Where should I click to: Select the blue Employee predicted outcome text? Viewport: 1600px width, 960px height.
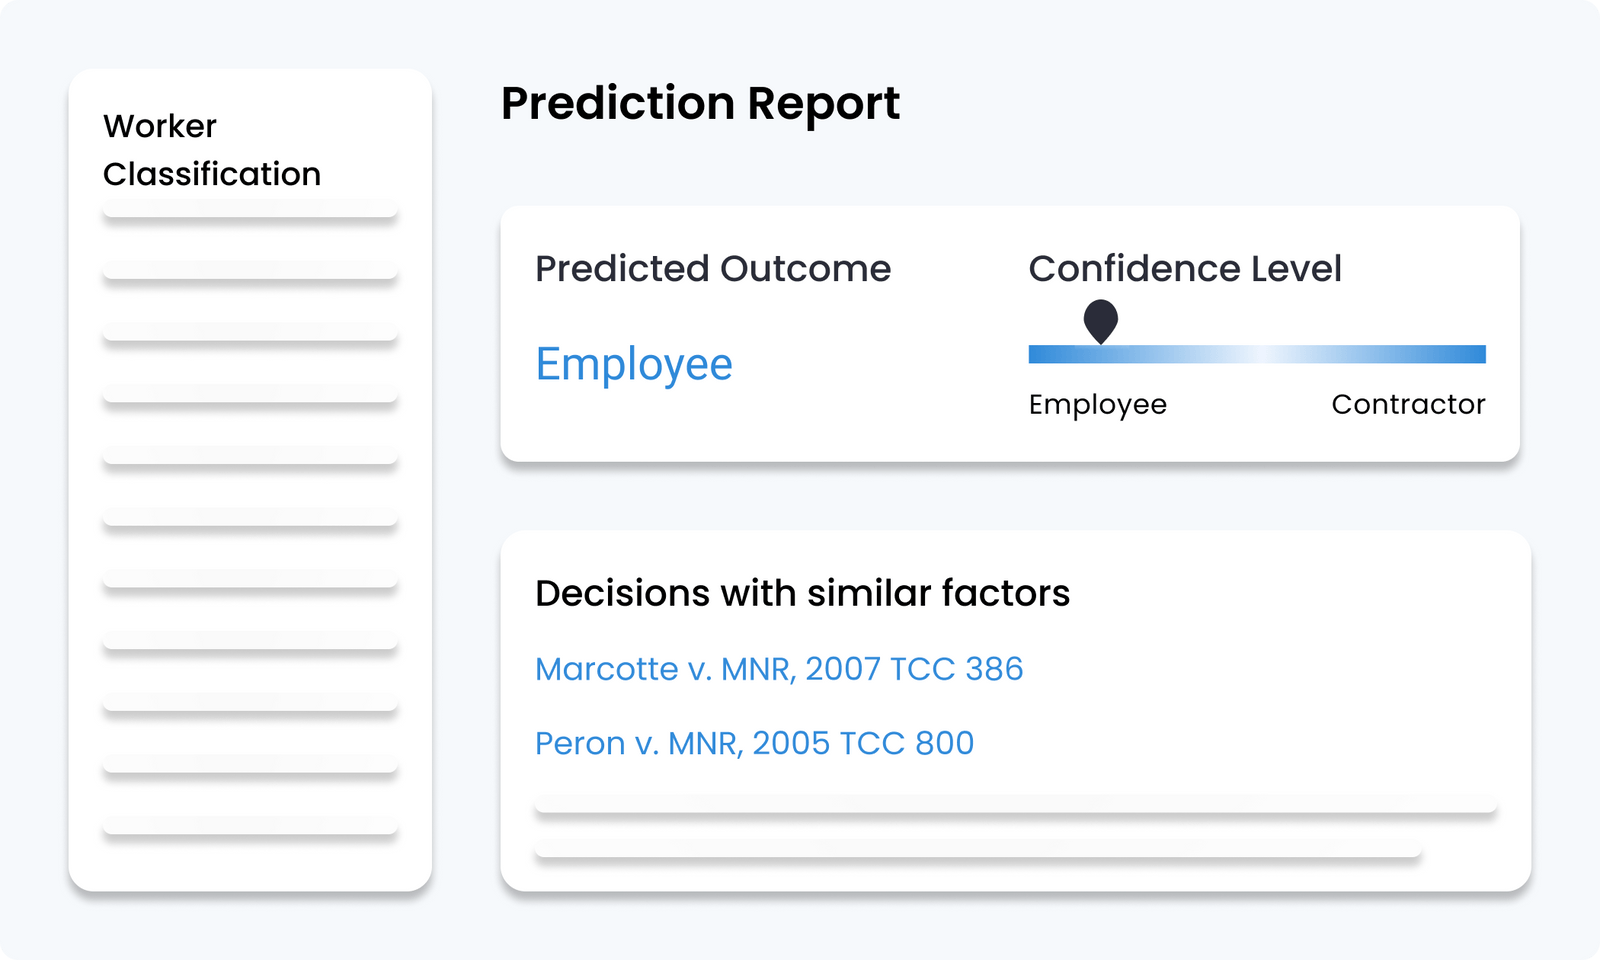634,364
